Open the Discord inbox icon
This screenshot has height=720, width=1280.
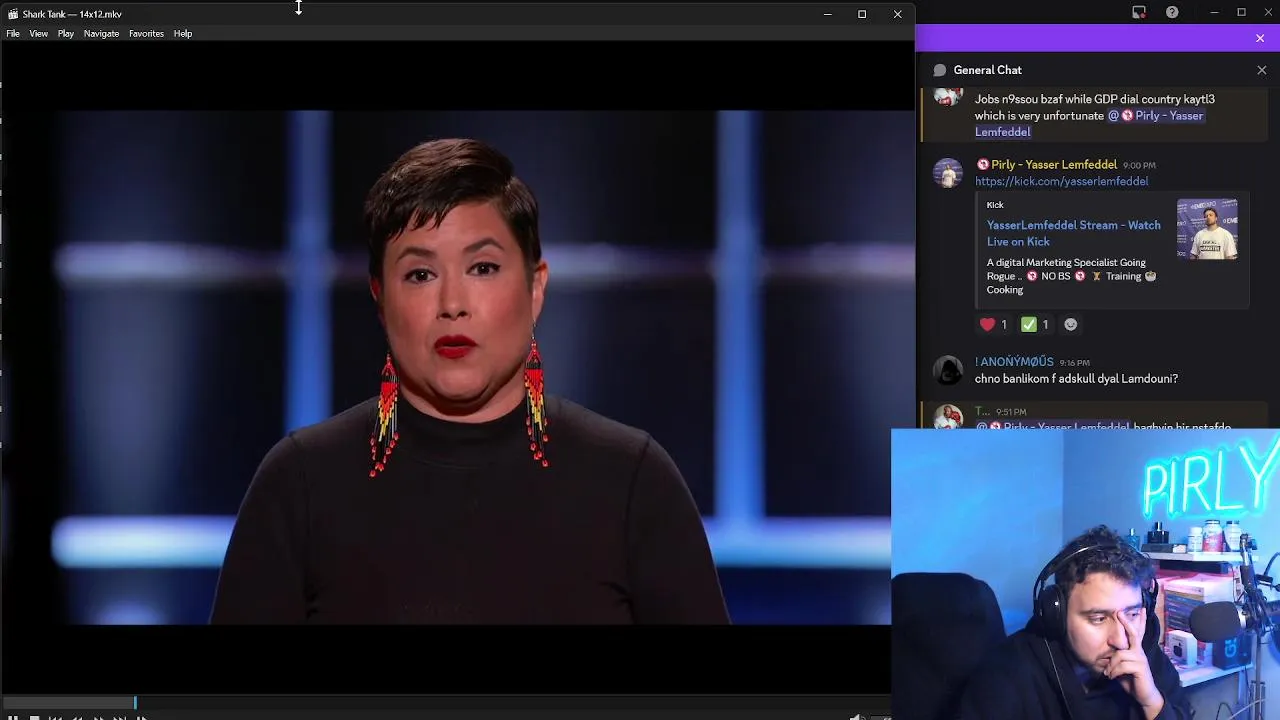pyautogui.click(x=1139, y=12)
